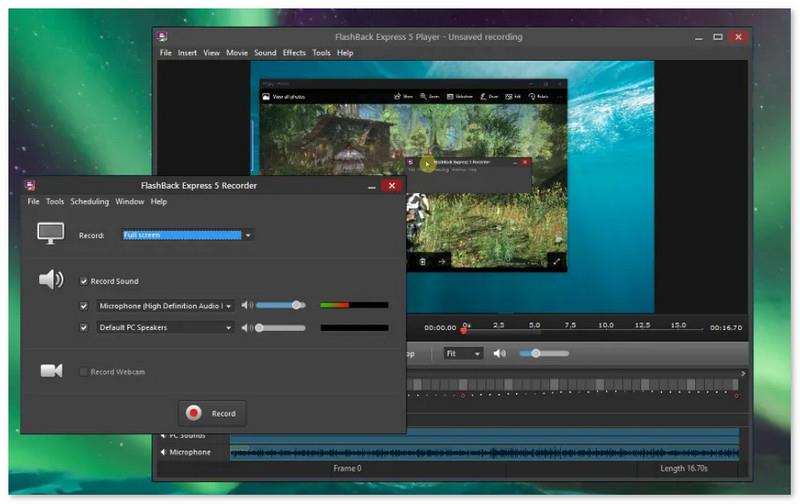Click the FlashBack logo in the Player title bar
The image size is (800, 504).
tap(162, 37)
